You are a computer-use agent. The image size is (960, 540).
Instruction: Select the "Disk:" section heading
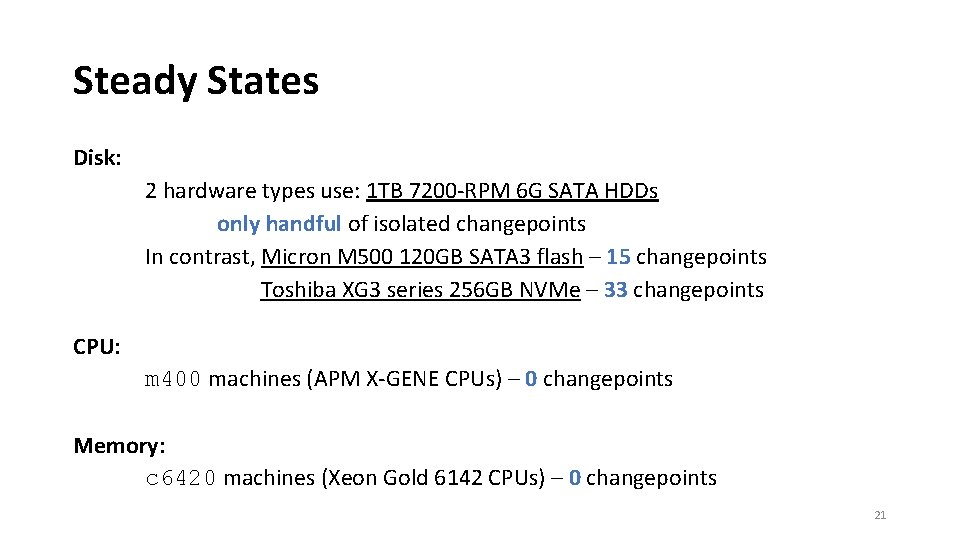(x=97, y=158)
